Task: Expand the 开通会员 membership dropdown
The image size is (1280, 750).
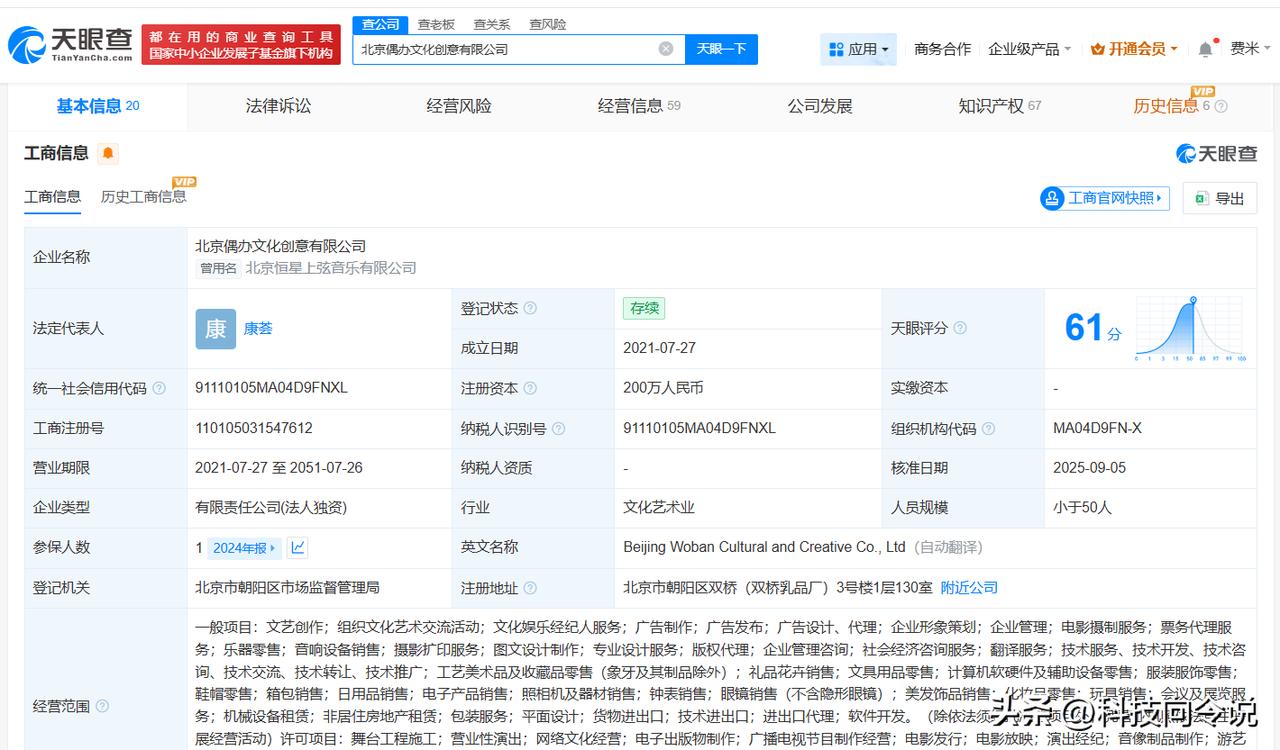Action: [x=1134, y=49]
